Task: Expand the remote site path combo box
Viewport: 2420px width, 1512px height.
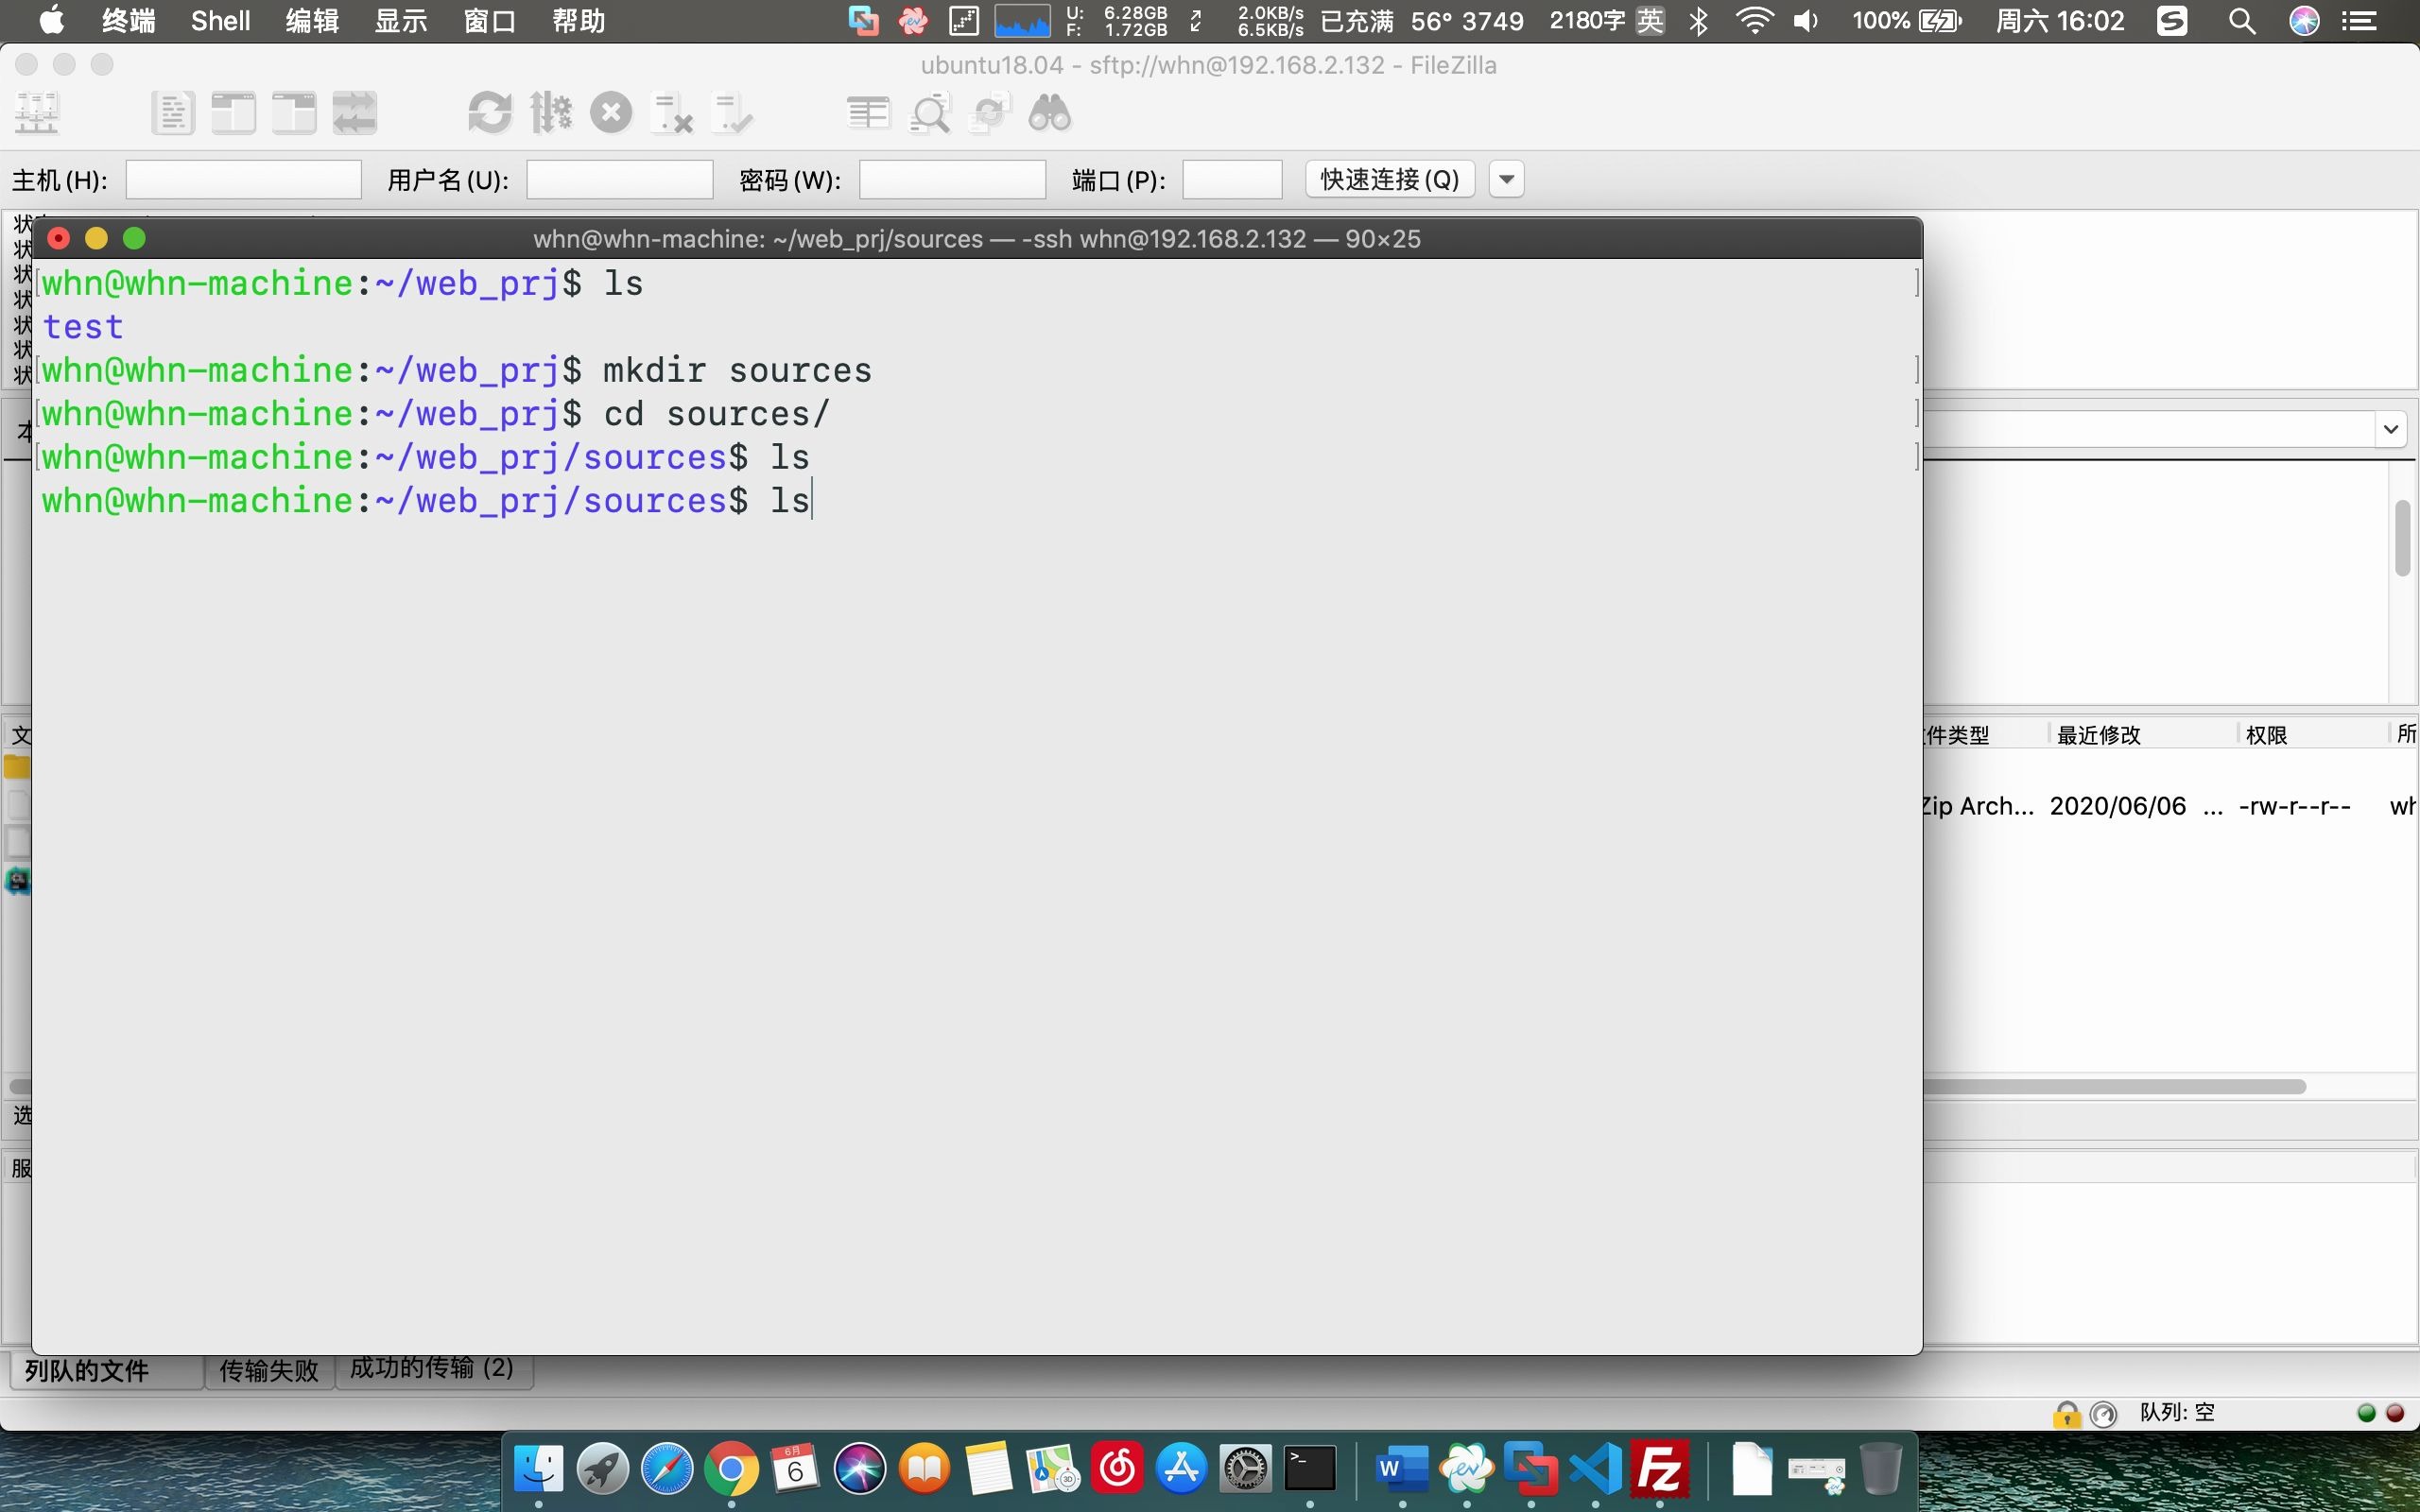Action: click(x=2390, y=430)
